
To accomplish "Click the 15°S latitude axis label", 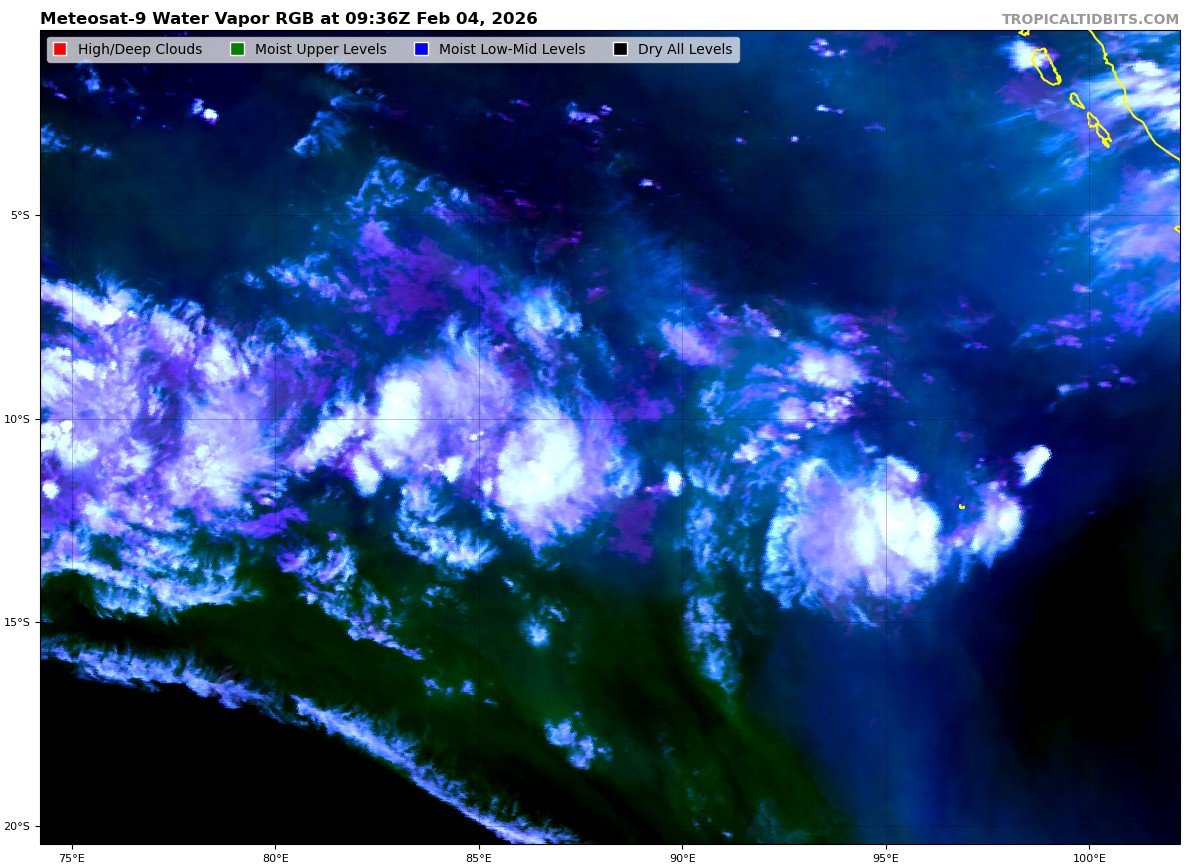I will 17,622.
